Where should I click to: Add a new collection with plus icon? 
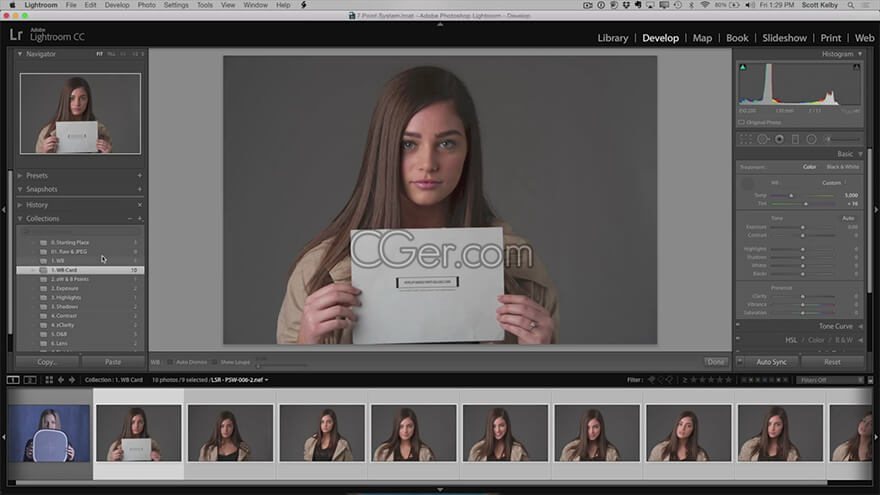coord(140,219)
